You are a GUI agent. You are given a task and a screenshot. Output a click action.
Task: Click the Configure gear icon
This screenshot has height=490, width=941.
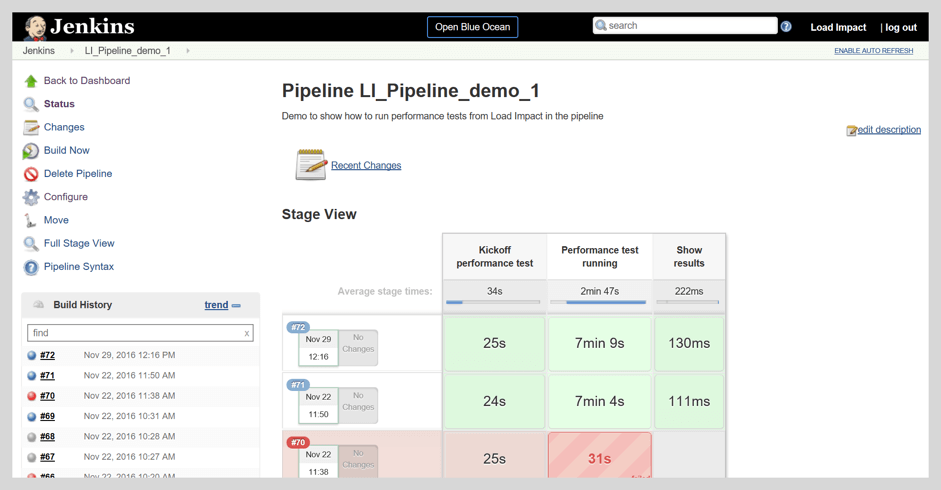coord(31,197)
